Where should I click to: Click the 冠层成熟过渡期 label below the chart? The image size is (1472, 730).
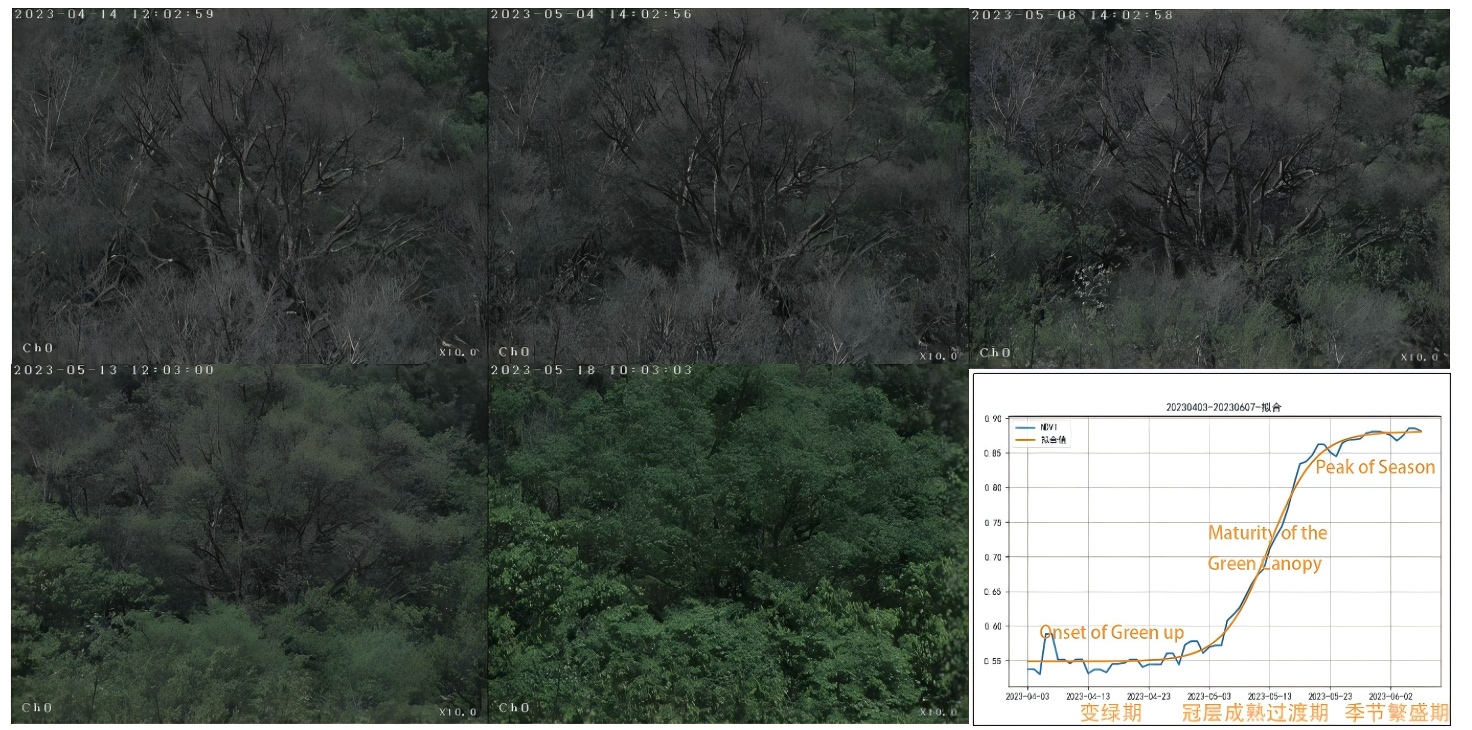[x=1255, y=713]
